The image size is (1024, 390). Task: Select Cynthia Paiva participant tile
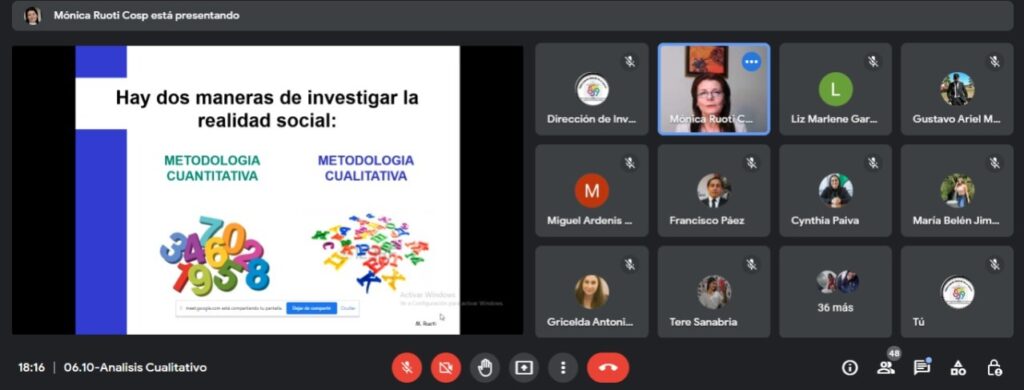click(835, 190)
